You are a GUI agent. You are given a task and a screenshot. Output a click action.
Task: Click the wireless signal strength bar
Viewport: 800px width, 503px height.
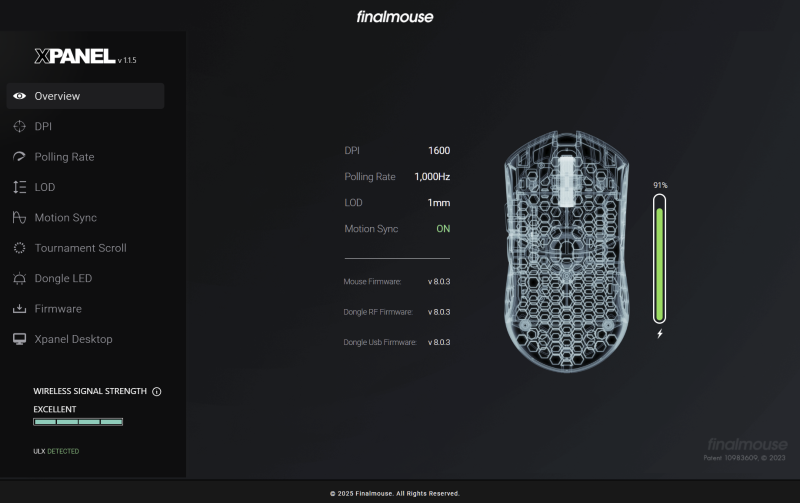[78, 422]
